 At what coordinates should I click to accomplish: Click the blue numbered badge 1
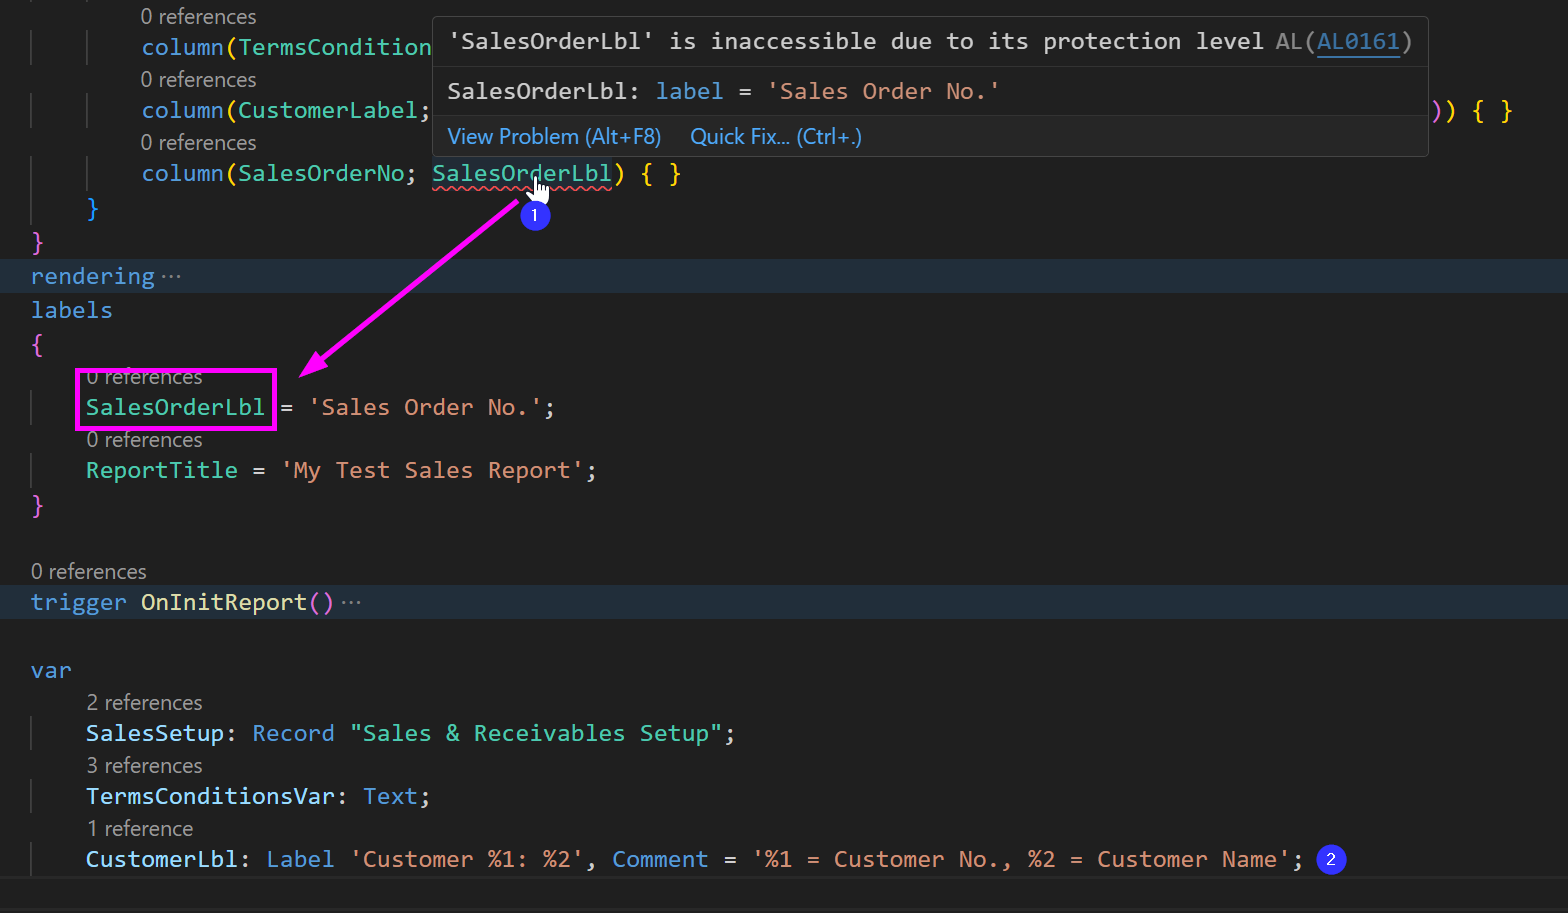point(535,215)
